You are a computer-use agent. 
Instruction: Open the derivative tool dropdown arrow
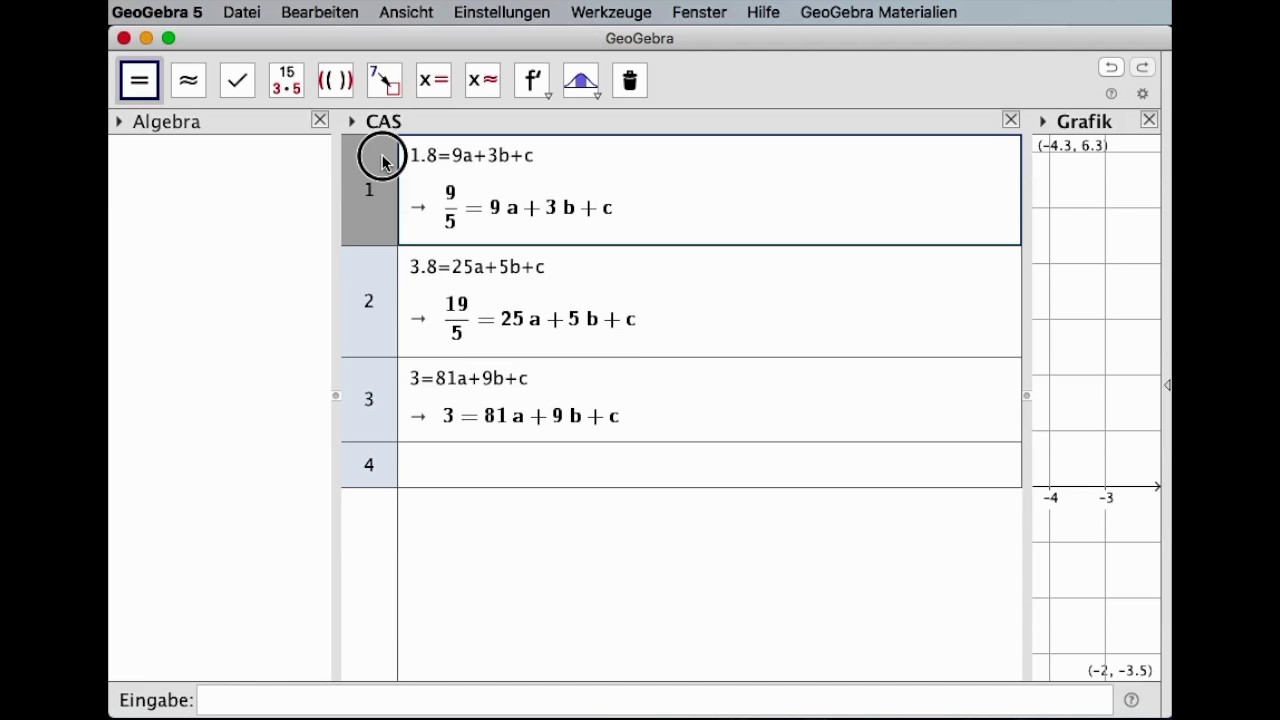pyautogui.click(x=548, y=96)
